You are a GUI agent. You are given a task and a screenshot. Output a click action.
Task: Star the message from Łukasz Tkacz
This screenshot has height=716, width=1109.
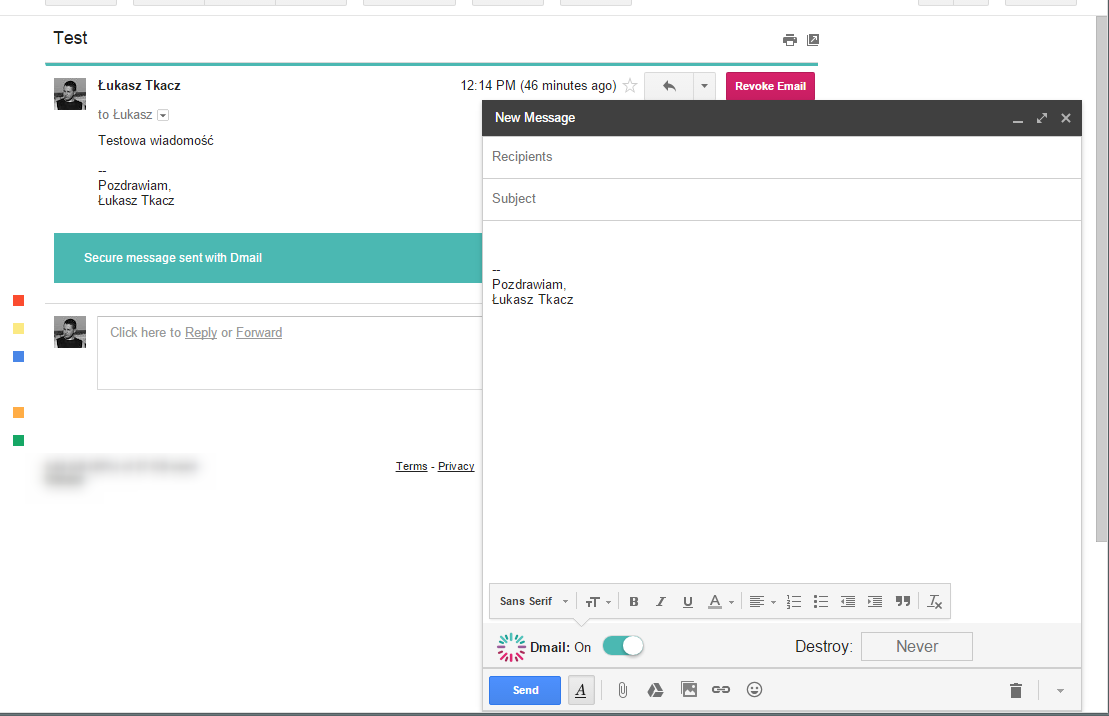click(630, 86)
